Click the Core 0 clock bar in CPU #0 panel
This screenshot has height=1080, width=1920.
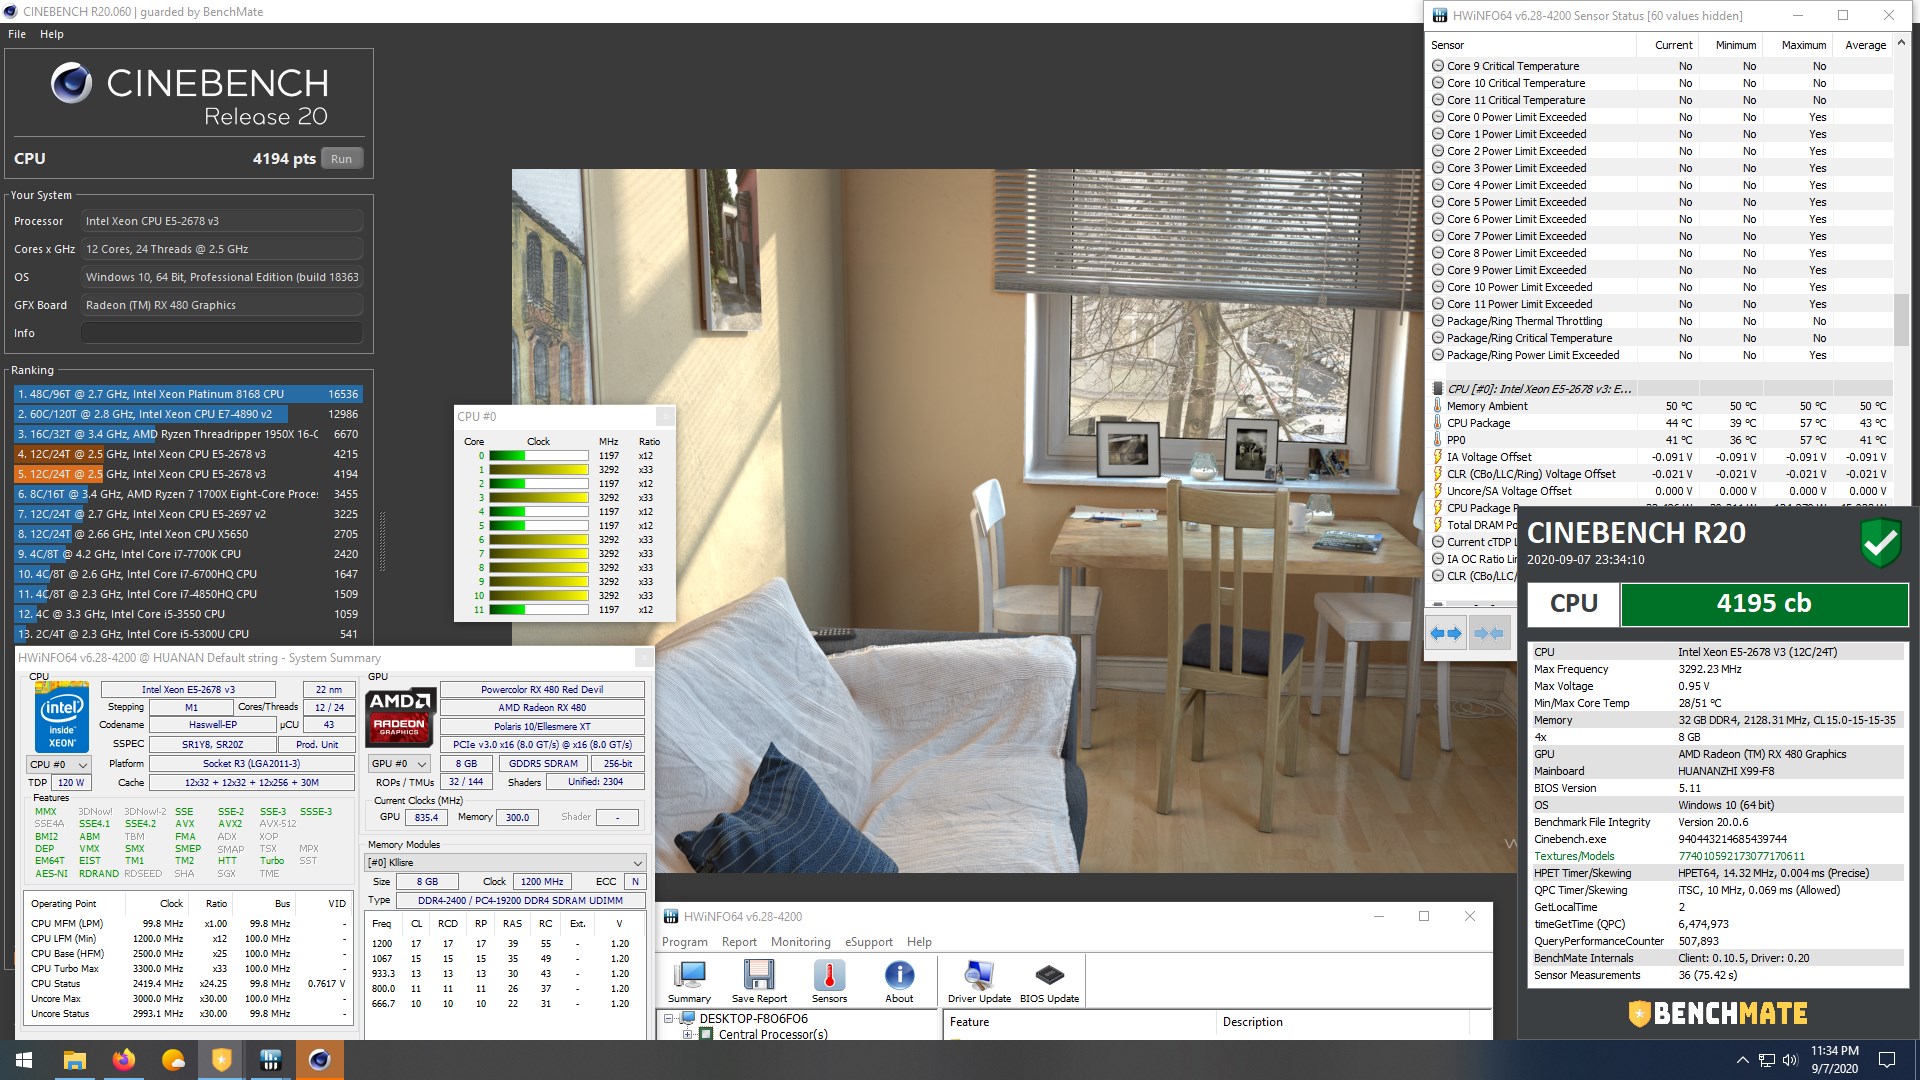click(x=538, y=456)
